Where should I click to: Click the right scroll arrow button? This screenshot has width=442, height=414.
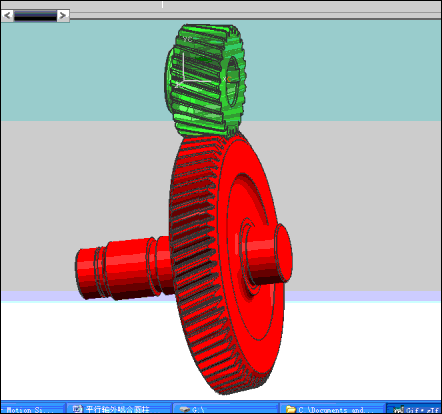(x=63, y=15)
